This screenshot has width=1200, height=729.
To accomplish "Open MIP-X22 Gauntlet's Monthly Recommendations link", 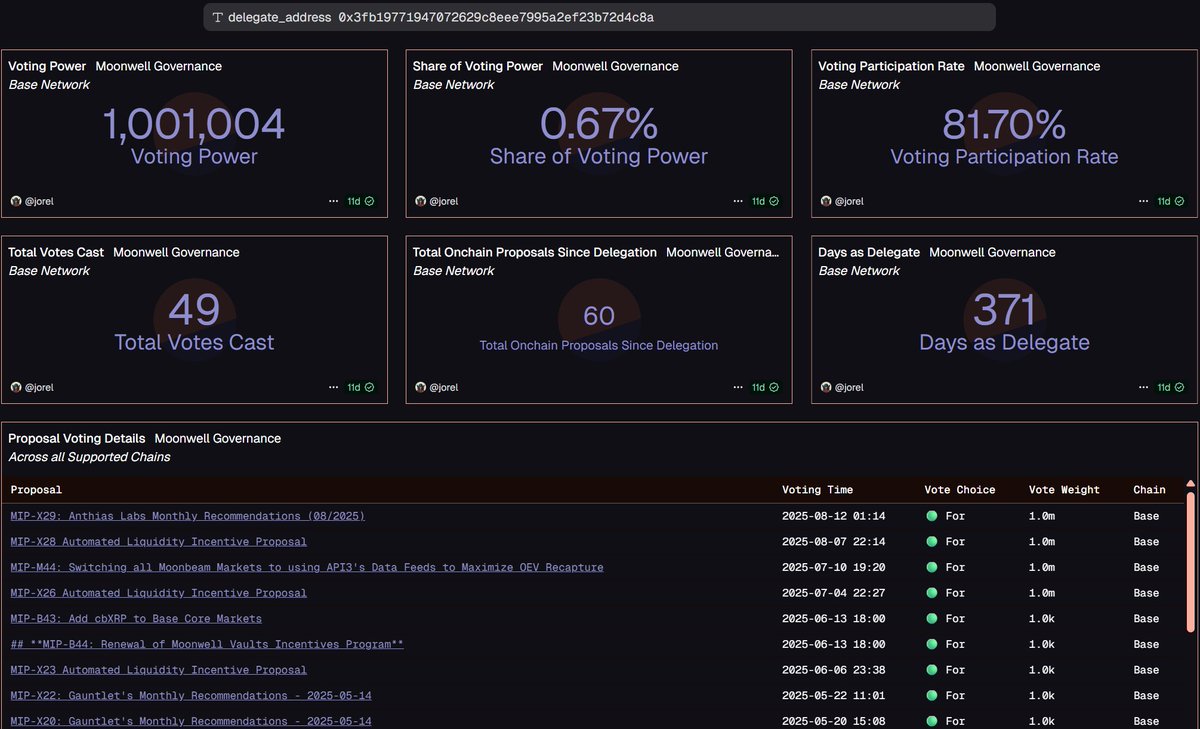I will click(x=191, y=695).
